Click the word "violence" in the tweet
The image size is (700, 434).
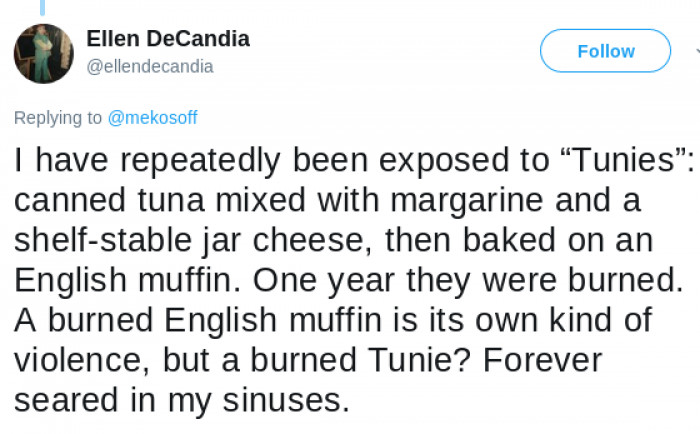(x=78, y=360)
